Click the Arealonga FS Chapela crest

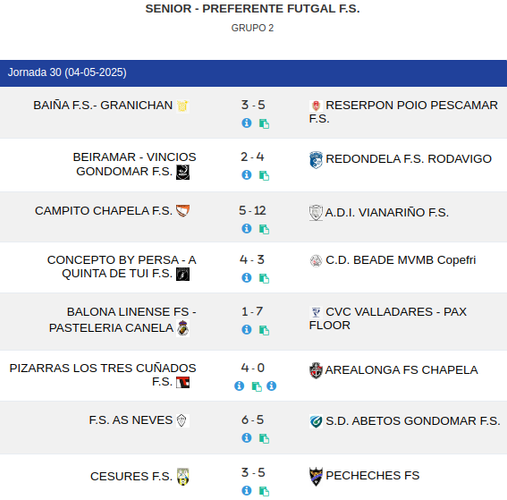point(316,370)
